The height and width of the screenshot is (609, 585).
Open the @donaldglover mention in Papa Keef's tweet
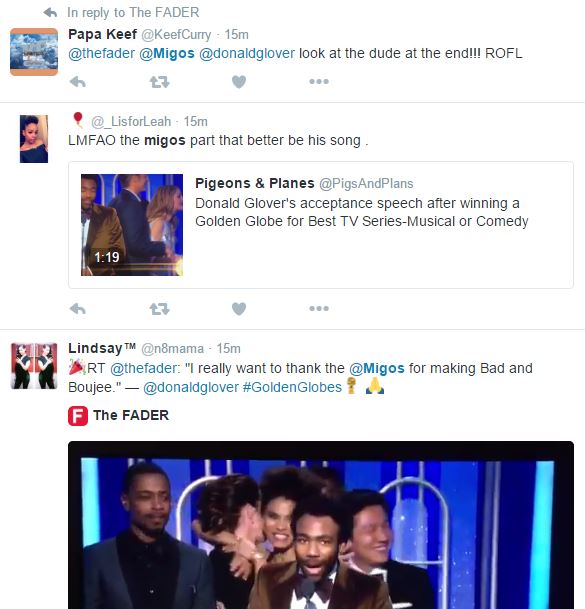tap(247, 53)
